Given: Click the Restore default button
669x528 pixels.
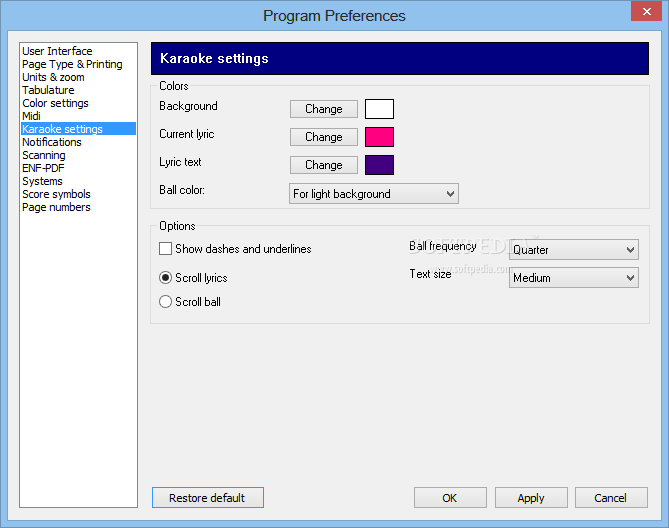Looking at the screenshot, I should [208, 498].
